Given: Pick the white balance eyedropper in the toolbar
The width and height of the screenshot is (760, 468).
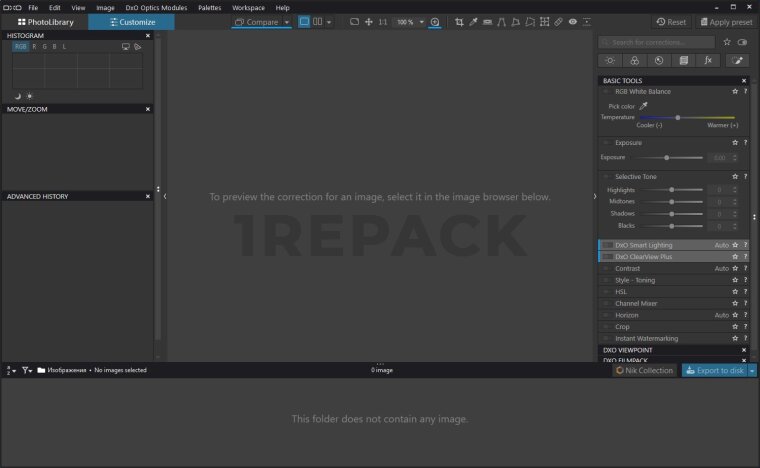Looking at the screenshot, I should 473,21.
